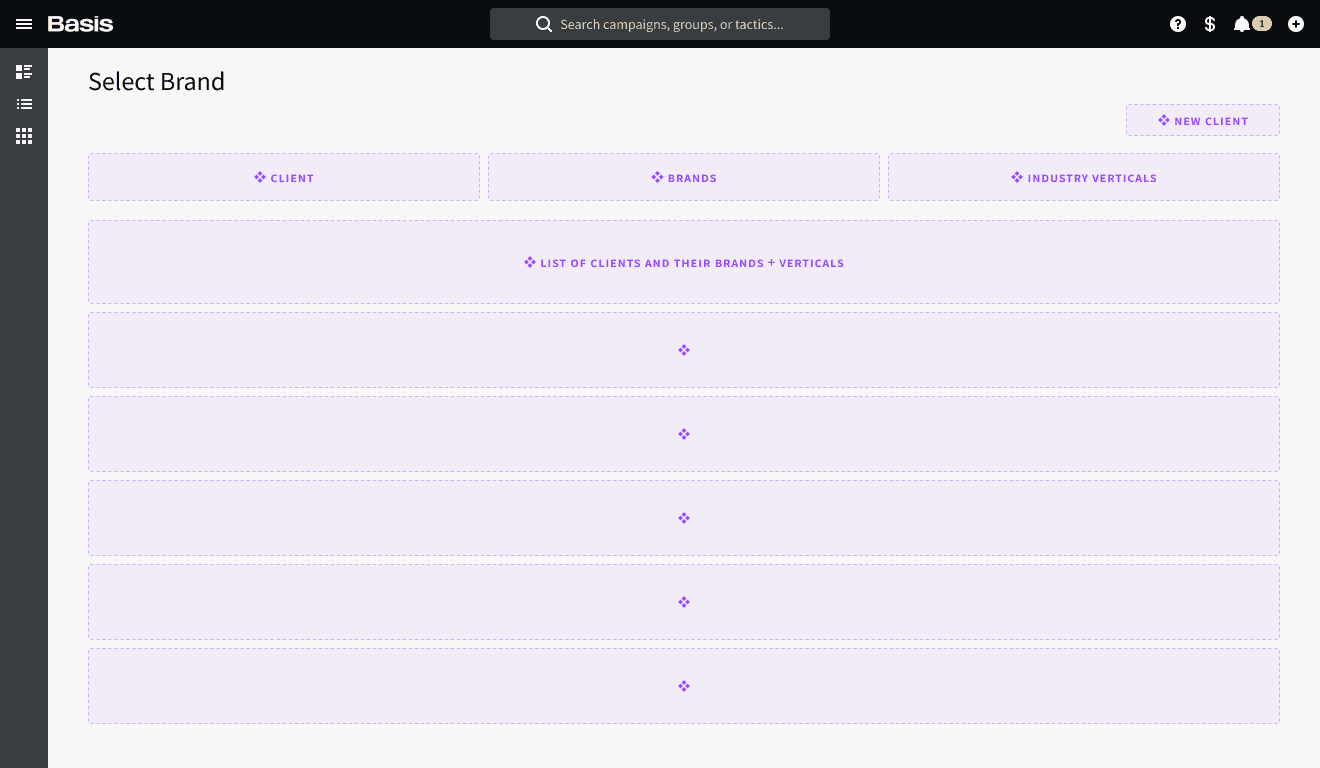Open the grid apps icon in sidebar
1320x768 pixels.
point(24,136)
